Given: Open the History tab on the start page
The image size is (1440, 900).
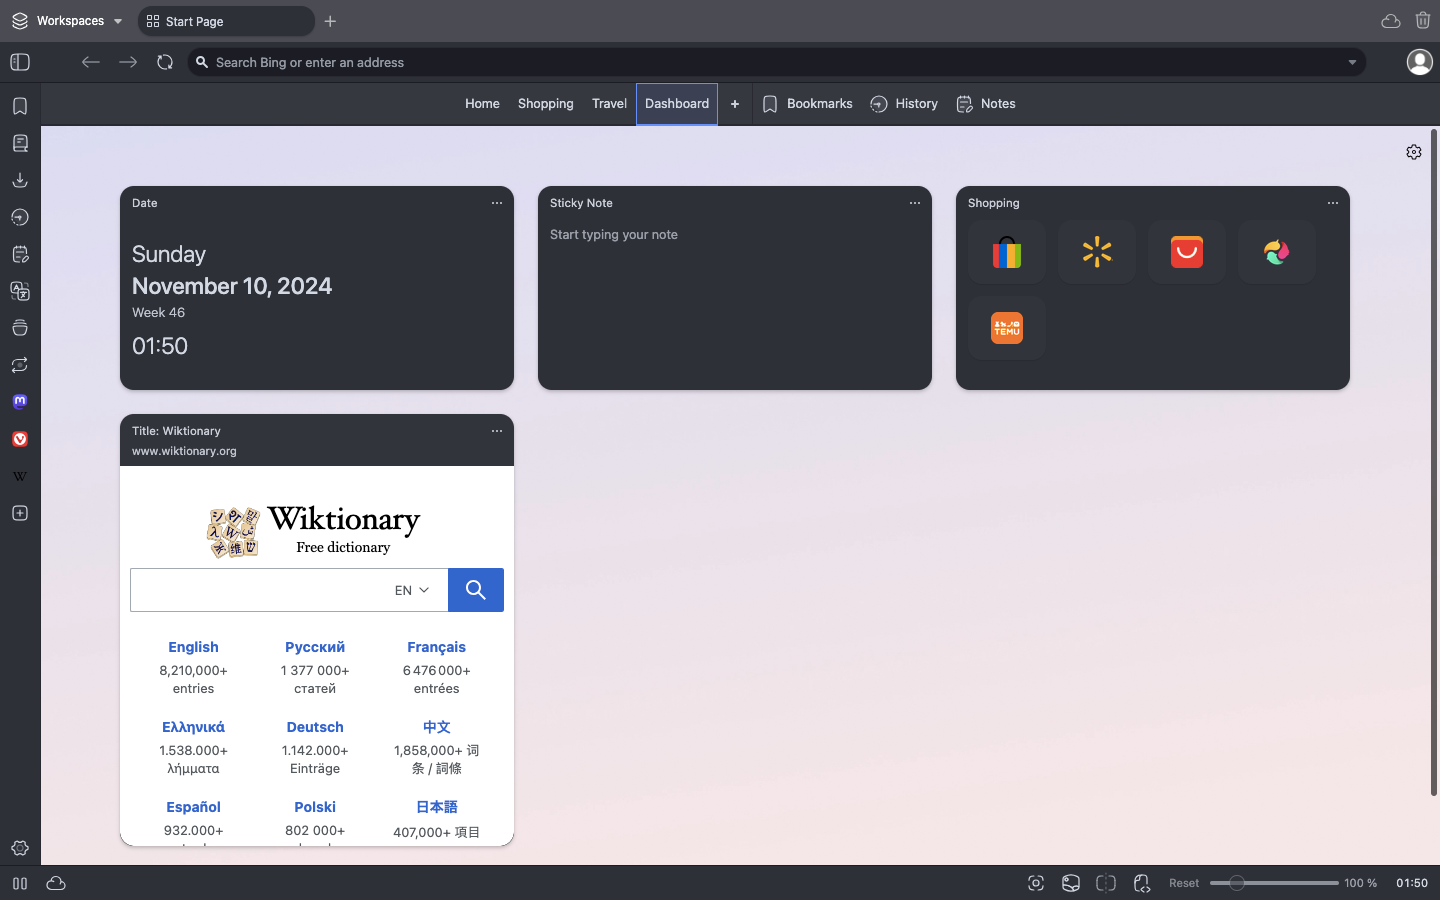Looking at the screenshot, I should 904,104.
